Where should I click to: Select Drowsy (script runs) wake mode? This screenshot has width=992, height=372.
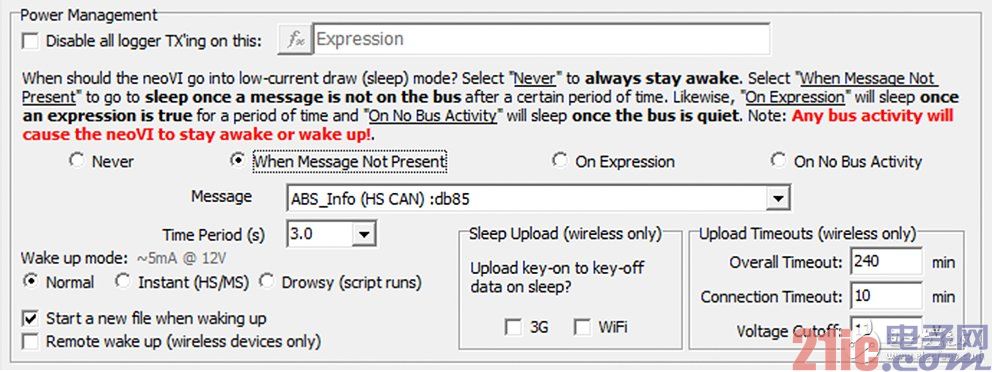[266, 282]
